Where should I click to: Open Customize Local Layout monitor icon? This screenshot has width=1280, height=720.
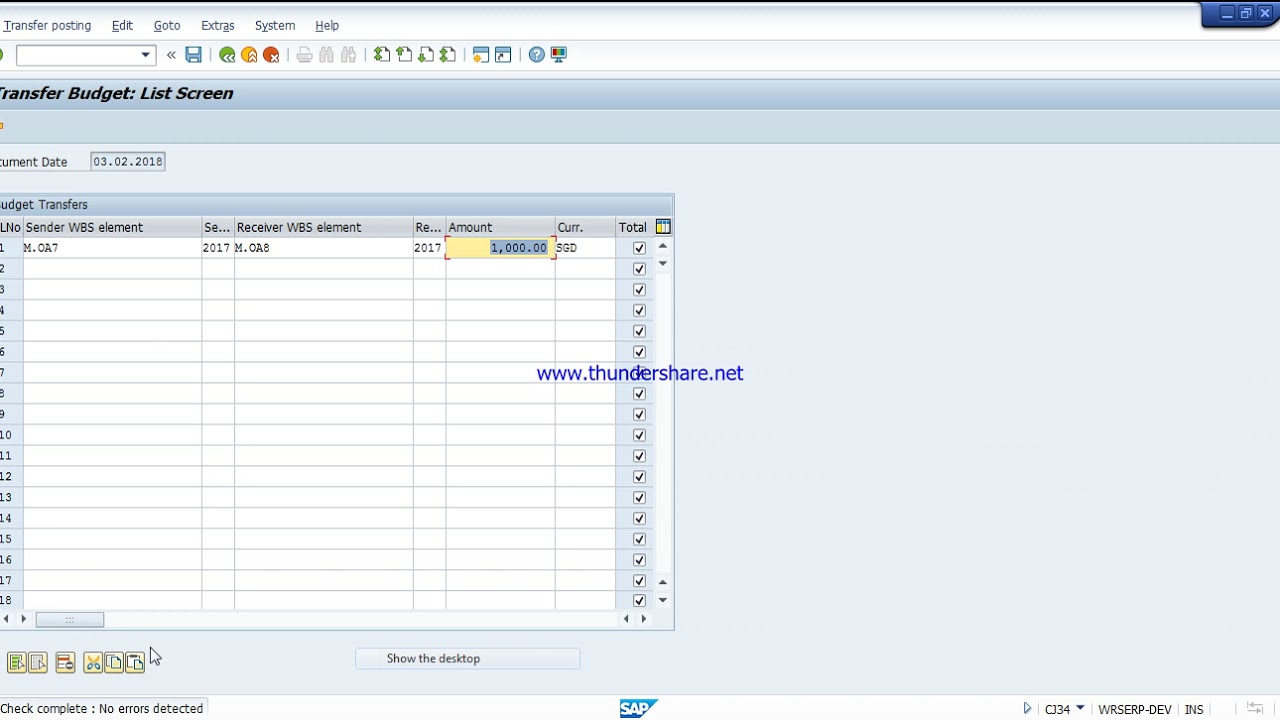pyautogui.click(x=559, y=55)
